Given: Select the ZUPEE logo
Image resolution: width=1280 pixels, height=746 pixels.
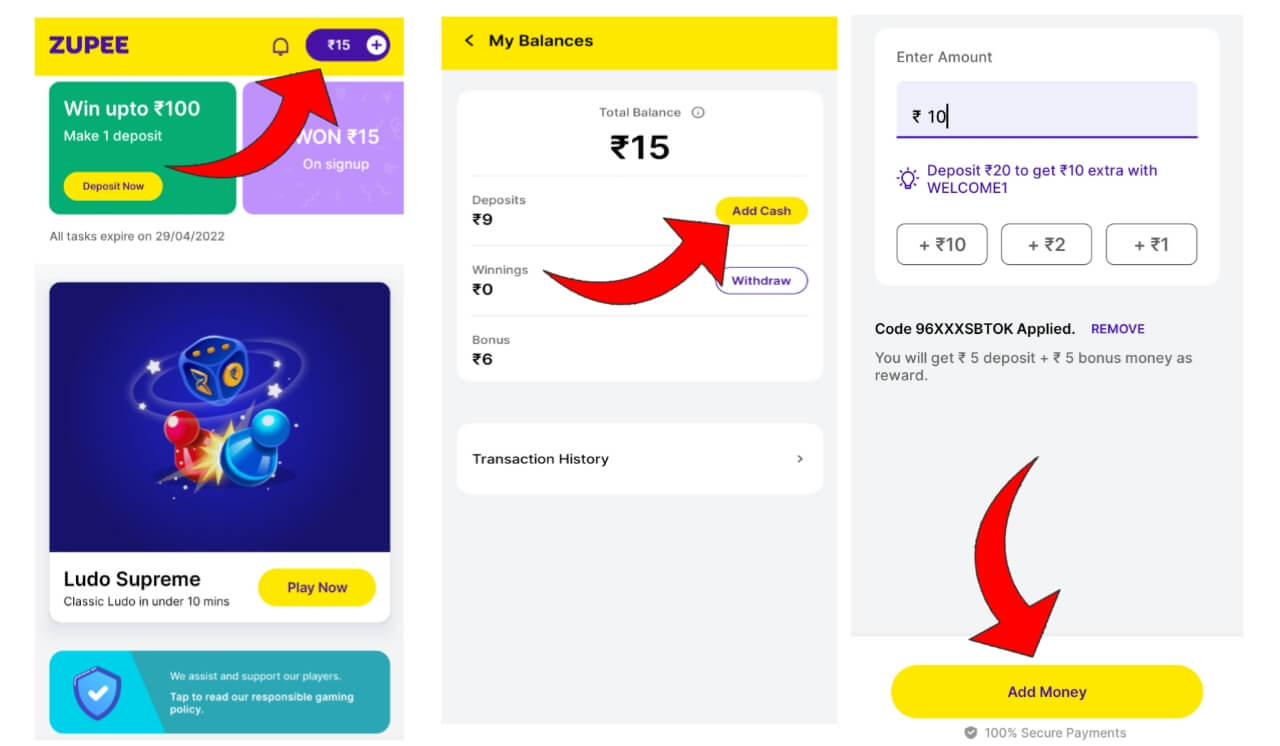Looking at the screenshot, I should click(x=89, y=45).
